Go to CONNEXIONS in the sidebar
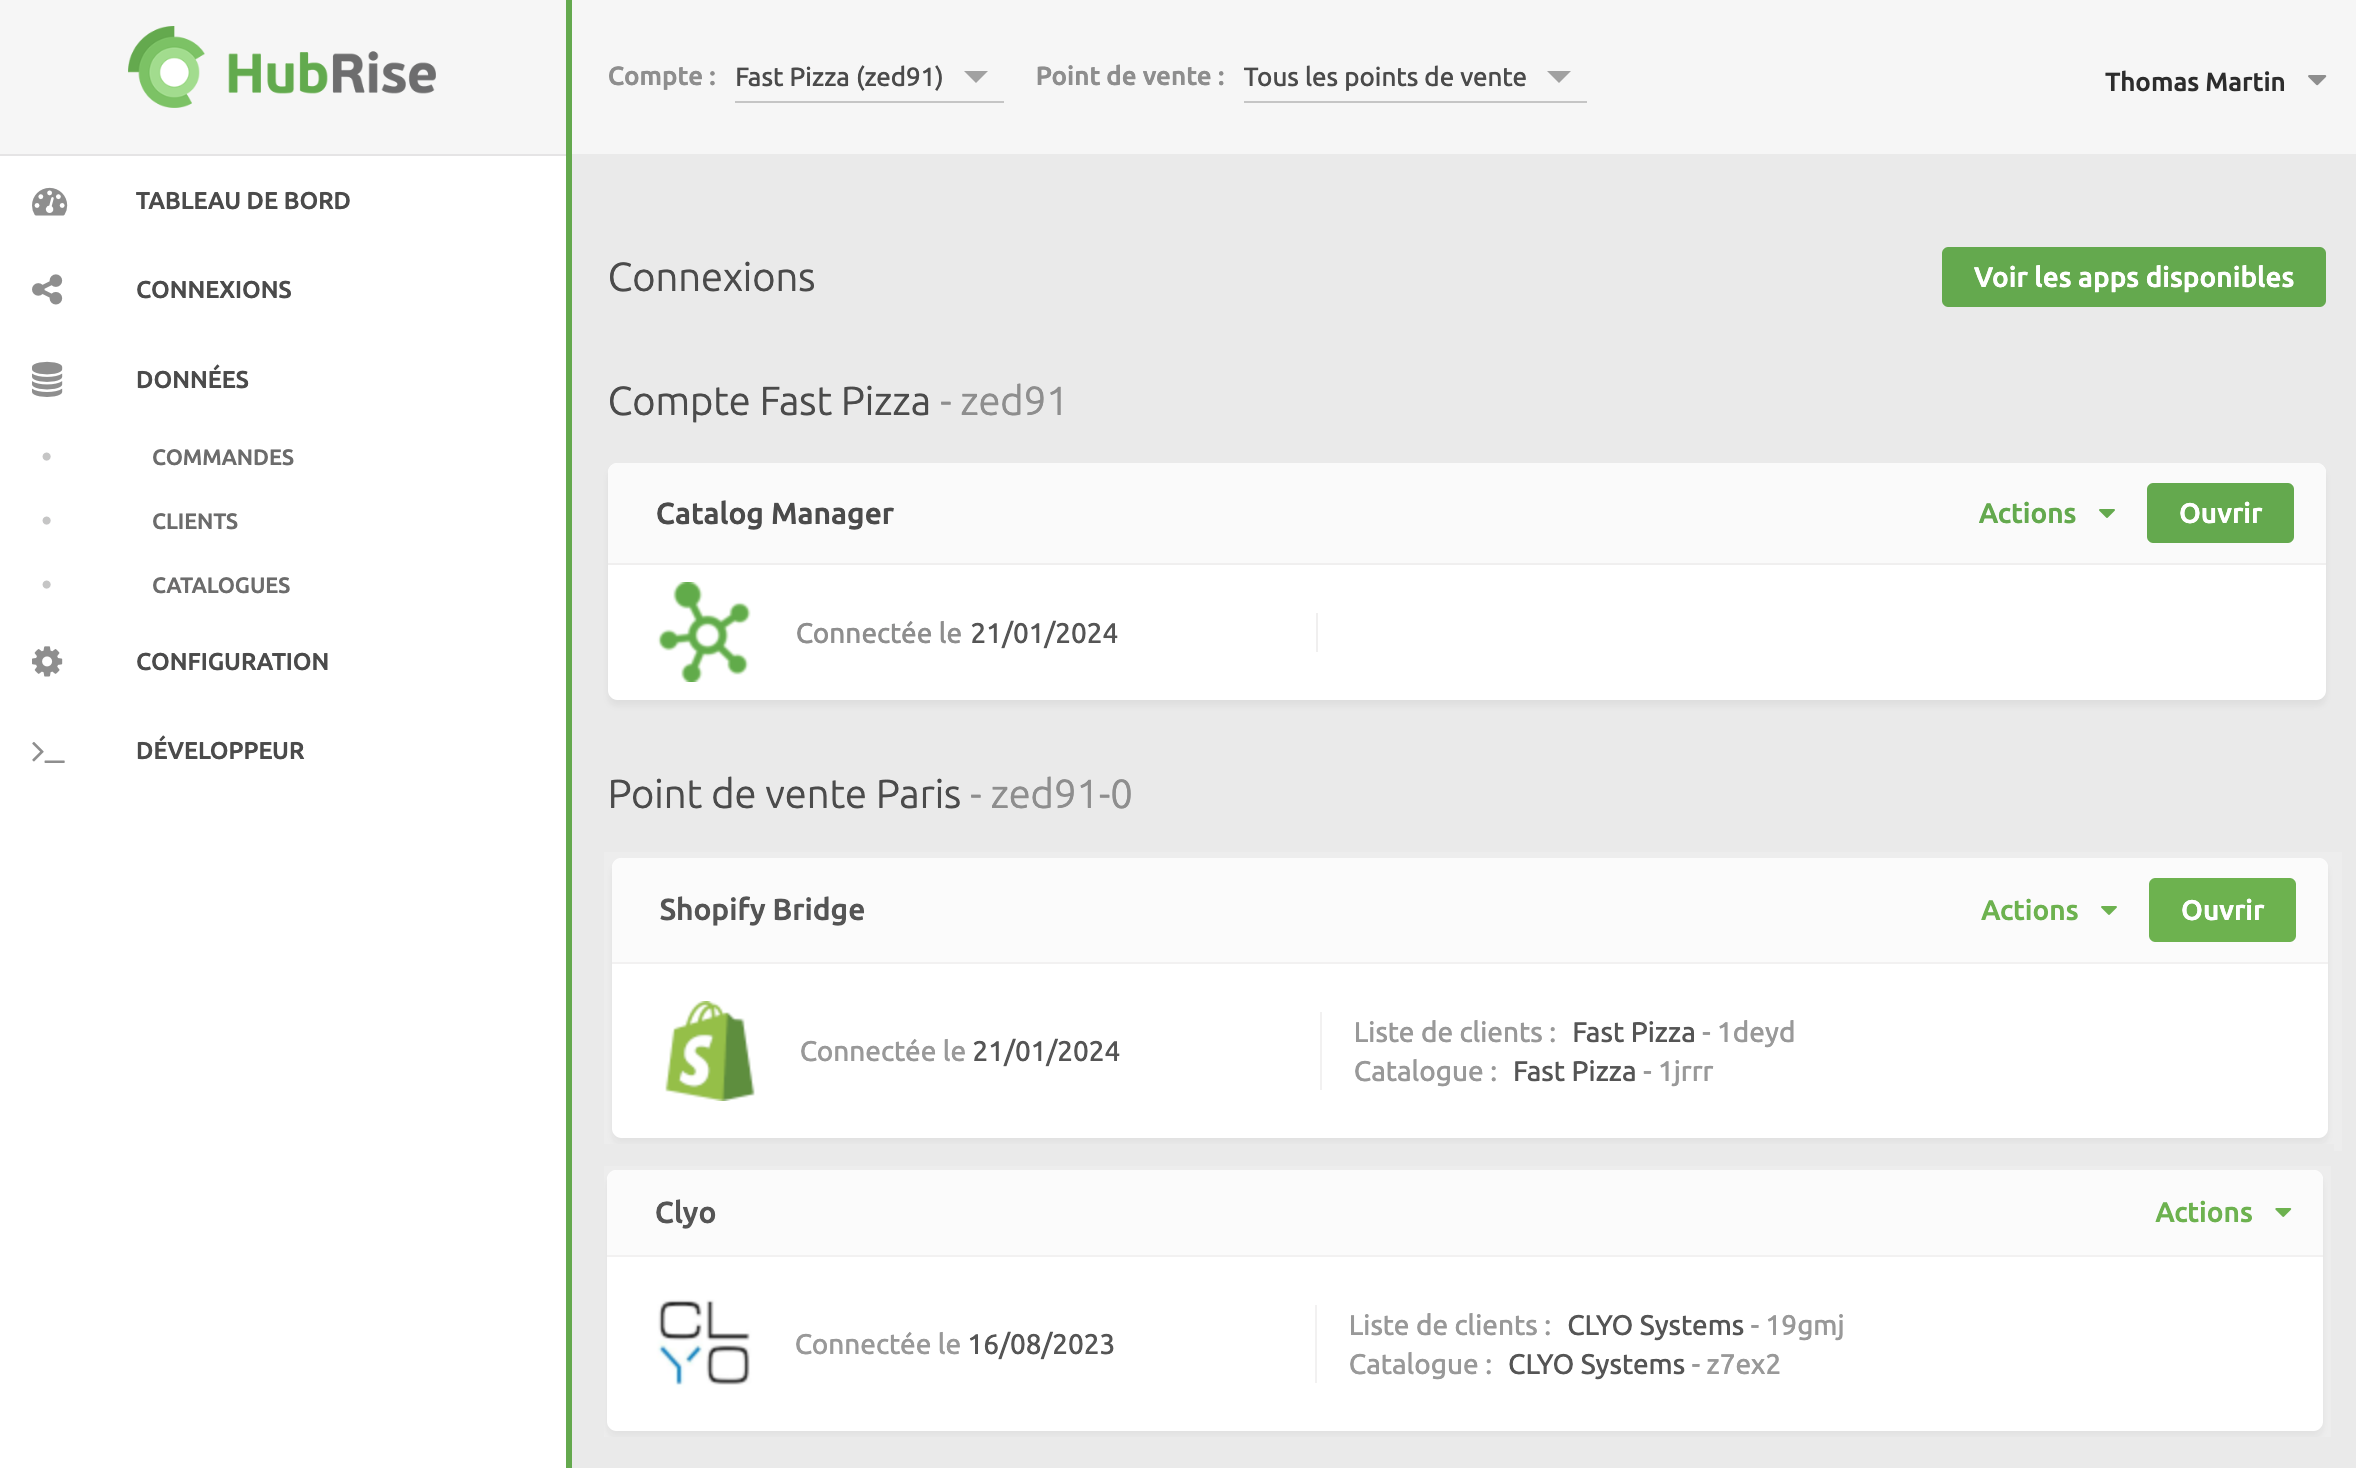 214,290
